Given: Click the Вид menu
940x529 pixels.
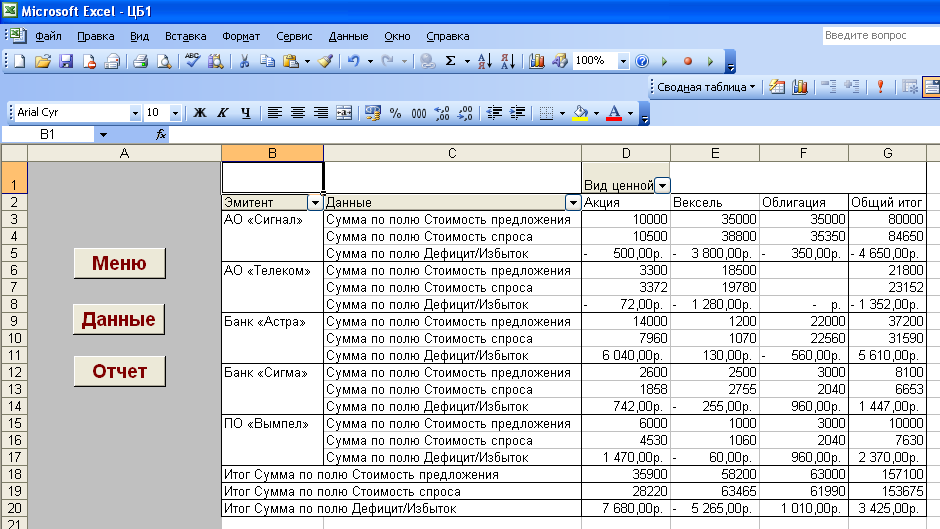Looking at the screenshot, I should click(139, 36).
